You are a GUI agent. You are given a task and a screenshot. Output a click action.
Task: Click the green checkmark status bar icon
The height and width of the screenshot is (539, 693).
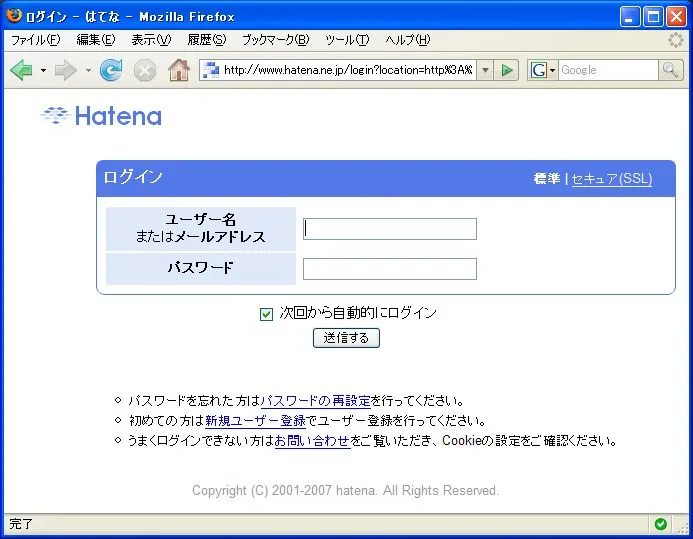coord(661,524)
